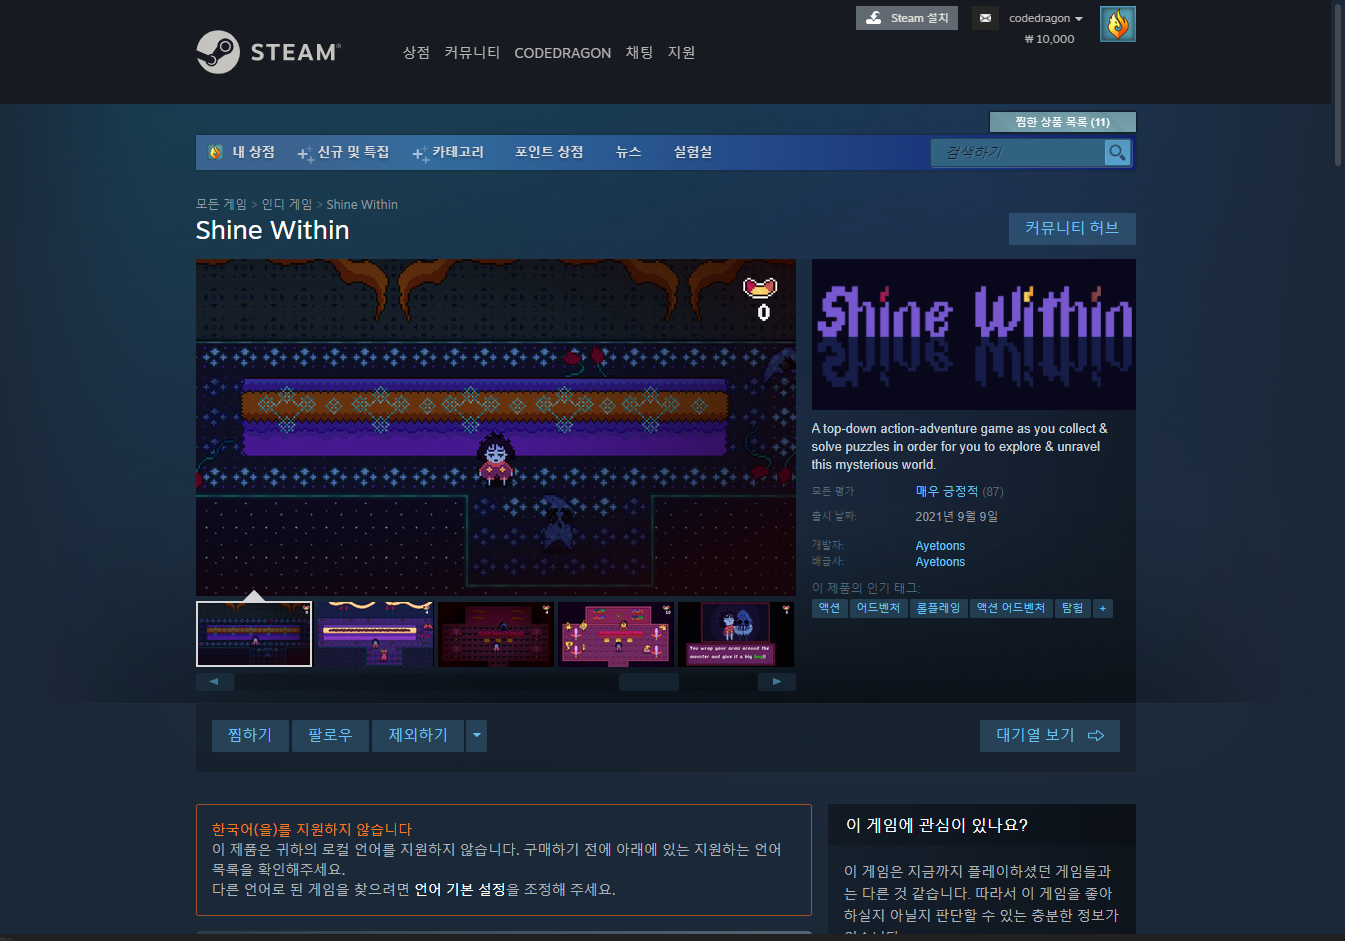The height and width of the screenshot is (941, 1345).
Task: Select the 탐험 tag
Action: [x=1073, y=608]
